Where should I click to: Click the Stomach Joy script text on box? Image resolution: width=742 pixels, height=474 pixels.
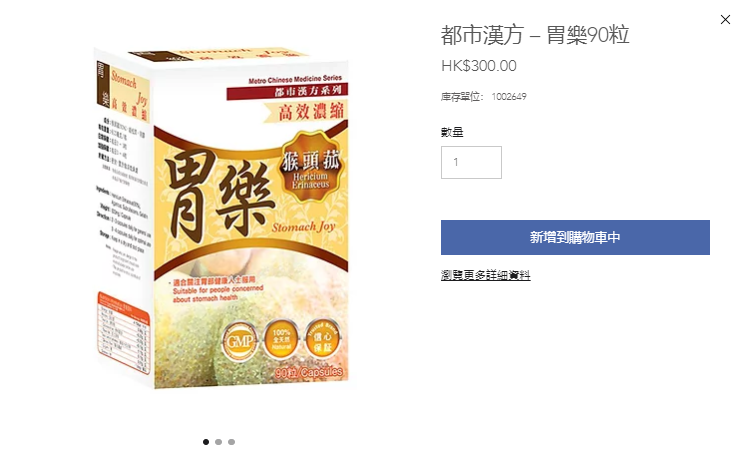303,227
